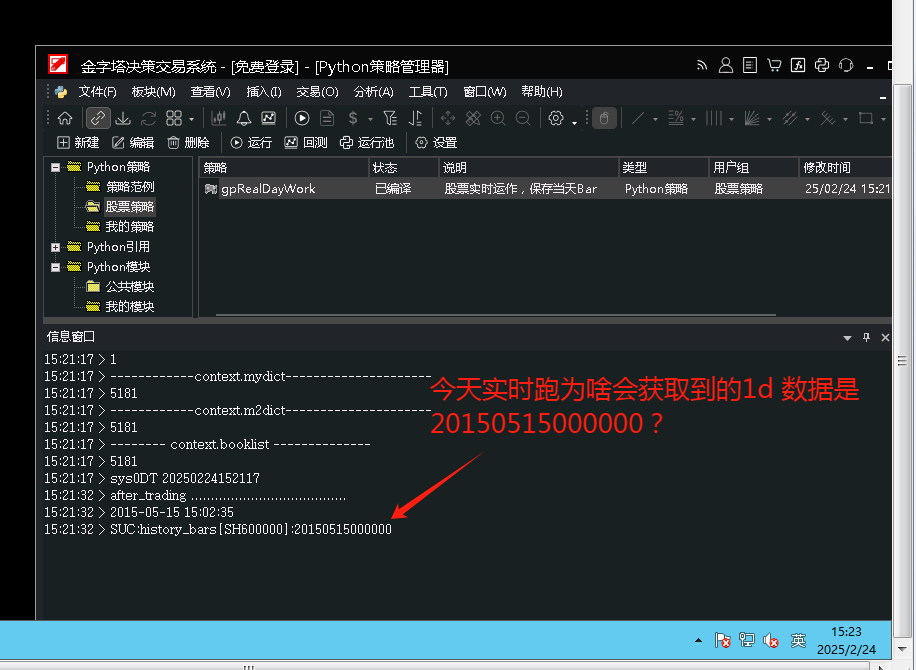Click the headset customer service icon
This screenshot has width=916, height=670.
pyautogui.click(x=846, y=66)
